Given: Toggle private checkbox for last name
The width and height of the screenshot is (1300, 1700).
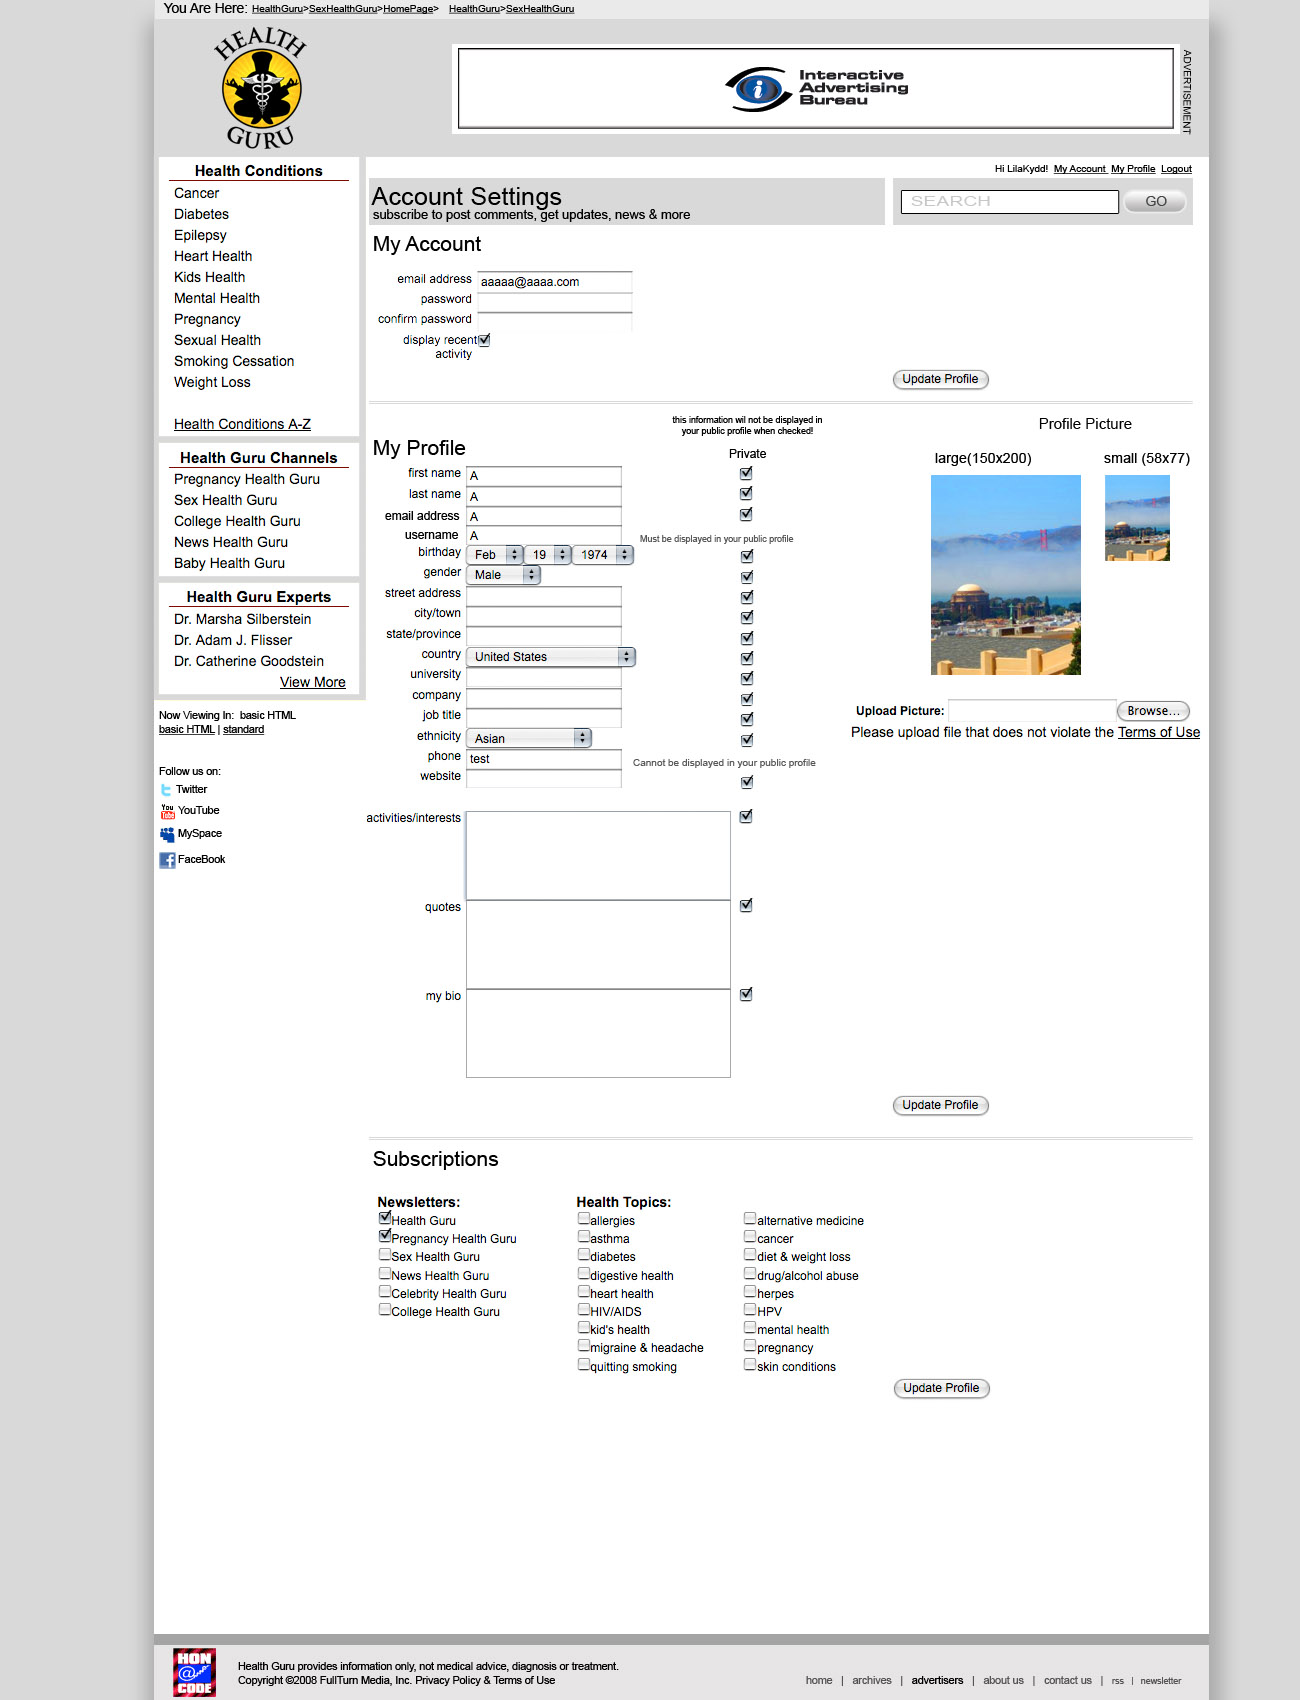Looking at the screenshot, I should (746, 493).
